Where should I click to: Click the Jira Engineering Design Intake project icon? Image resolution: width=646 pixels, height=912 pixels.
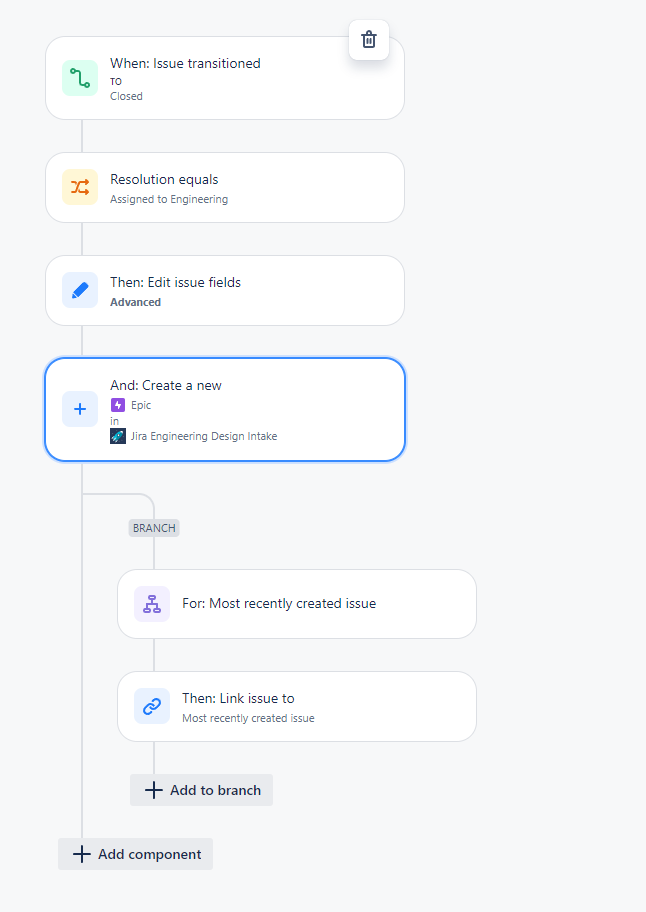[x=117, y=436]
